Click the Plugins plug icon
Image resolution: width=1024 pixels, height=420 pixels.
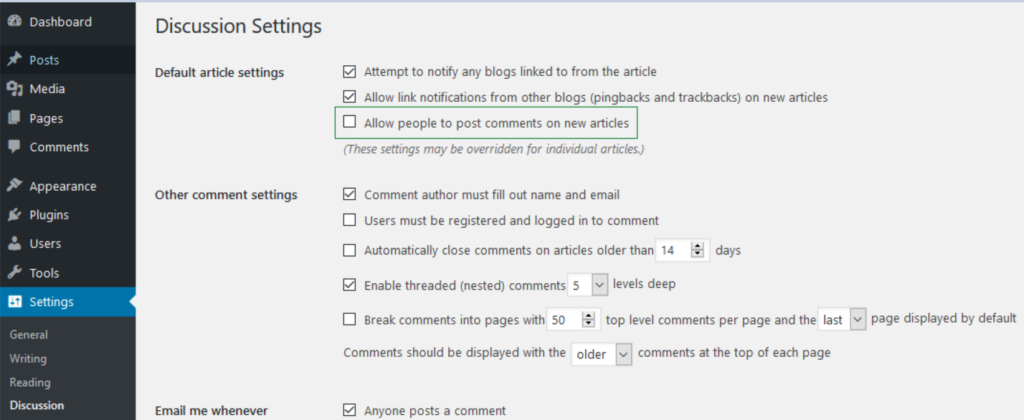[x=15, y=215]
